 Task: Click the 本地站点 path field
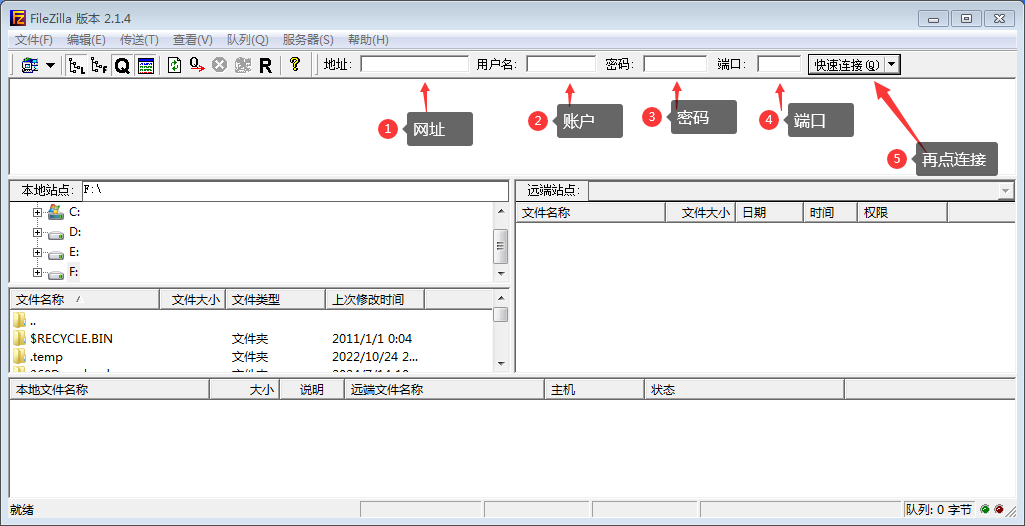click(x=295, y=191)
